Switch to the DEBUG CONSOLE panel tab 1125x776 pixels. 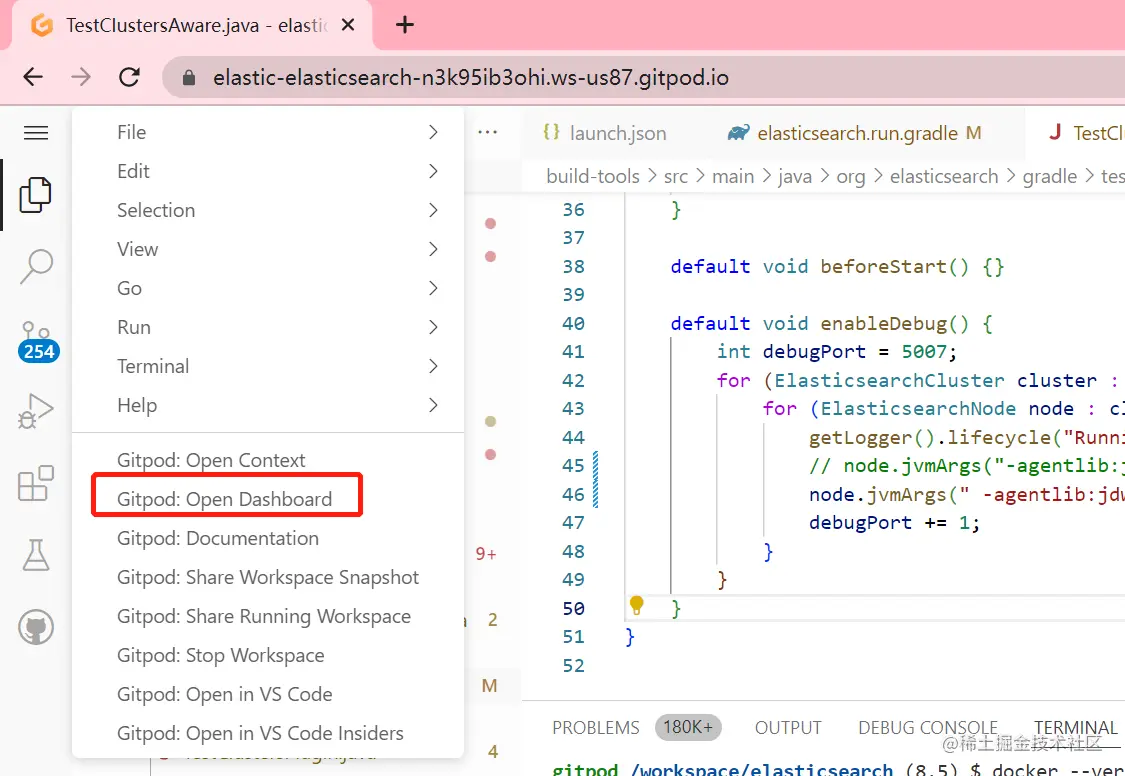click(x=928, y=727)
